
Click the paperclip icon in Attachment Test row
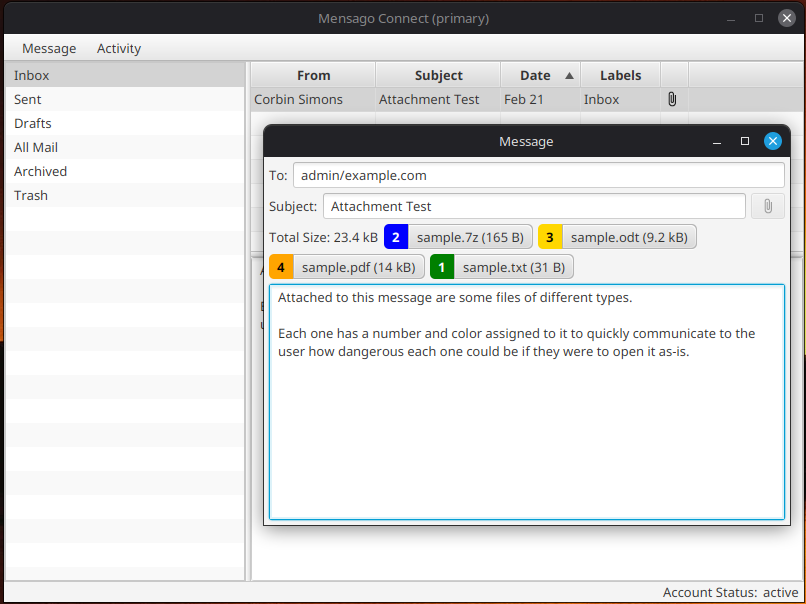pos(672,99)
